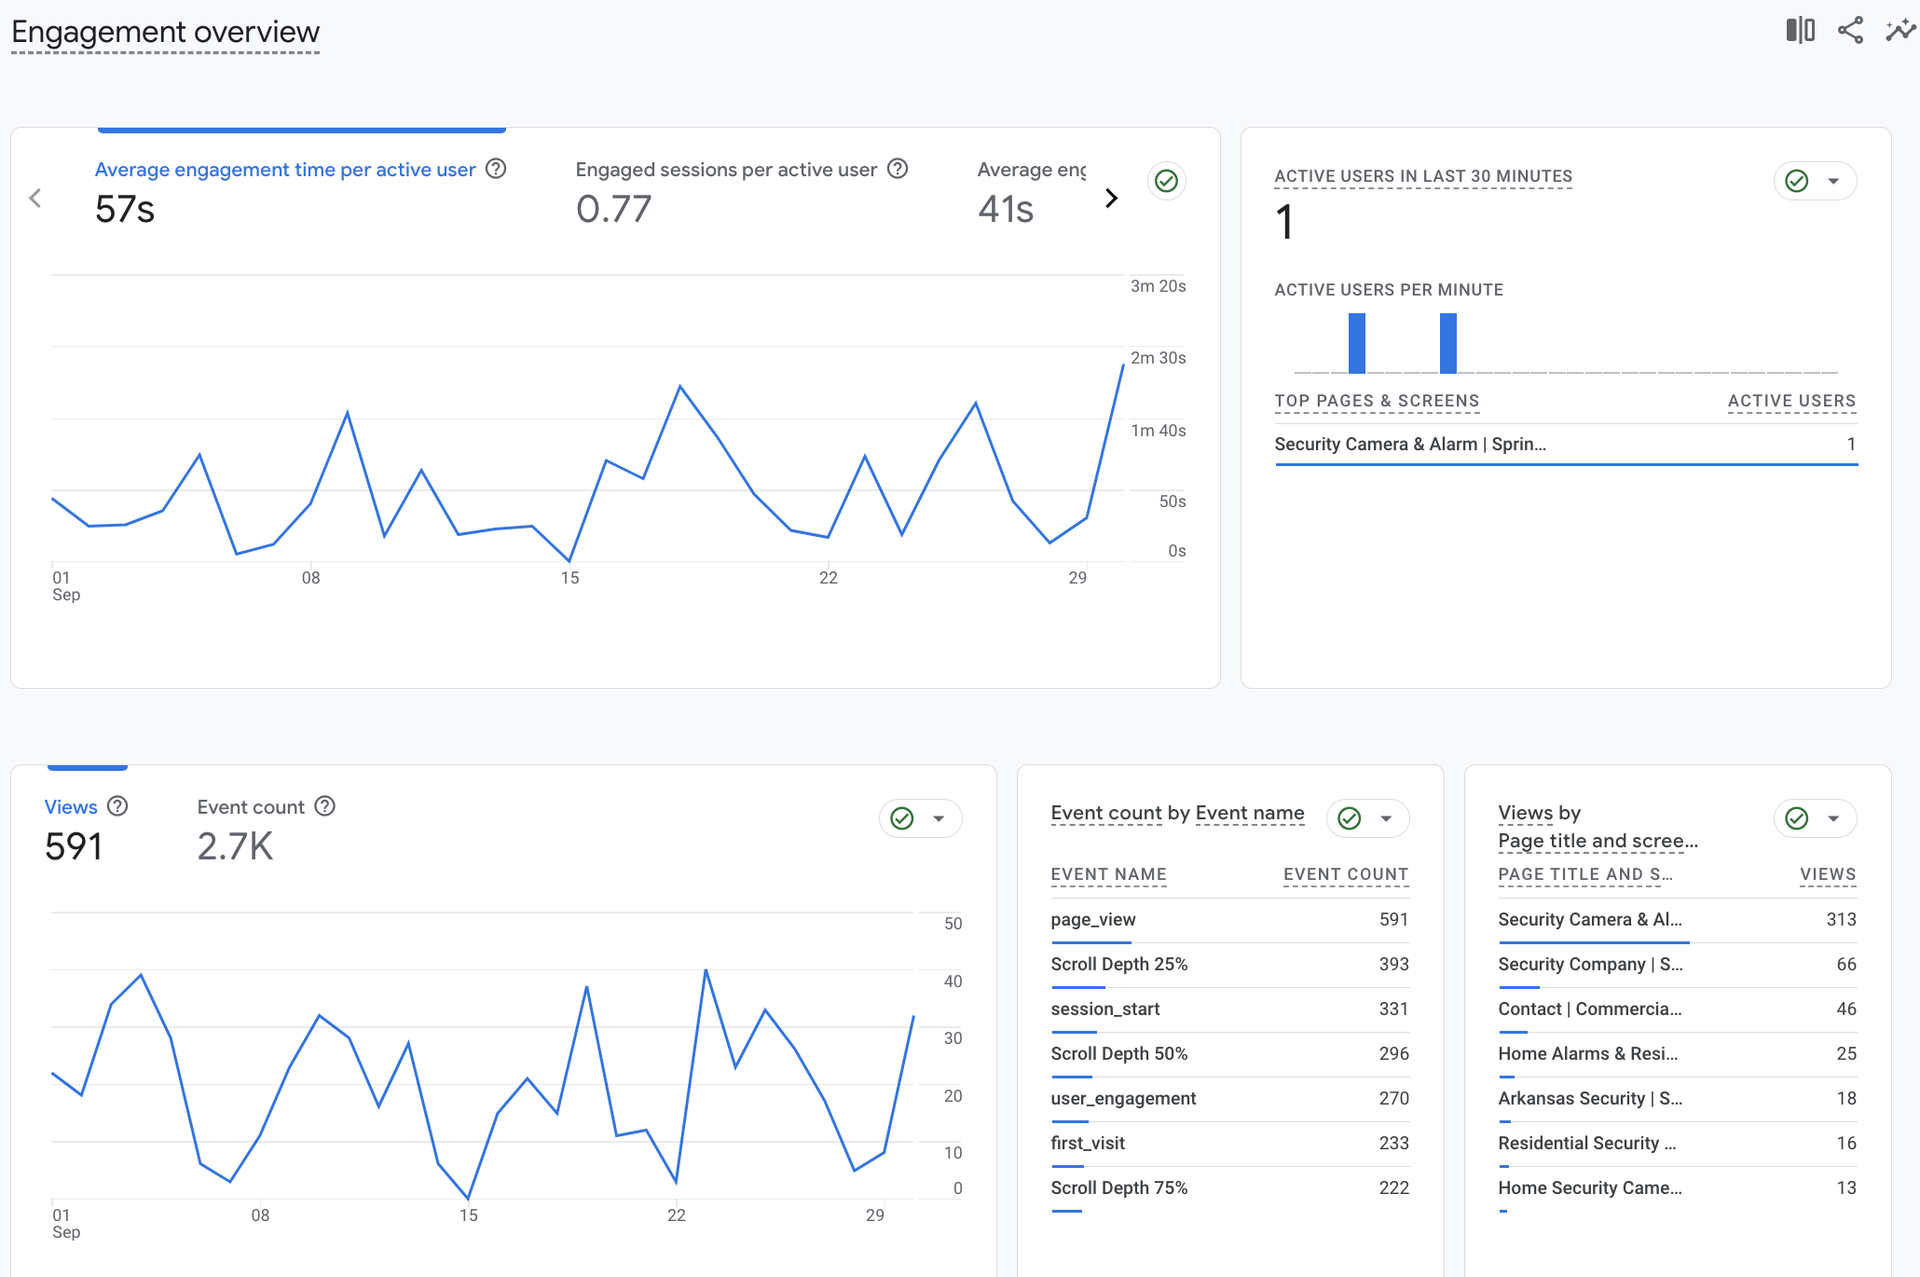Click green check status on engagement chart card
1920x1277 pixels.
(x=1166, y=181)
